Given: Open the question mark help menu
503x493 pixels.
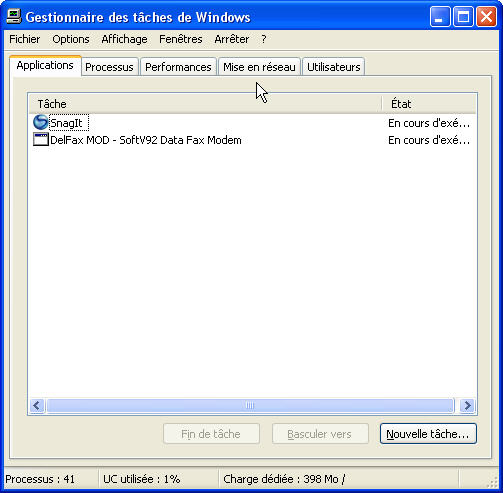Looking at the screenshot, I should click(264, 39).
